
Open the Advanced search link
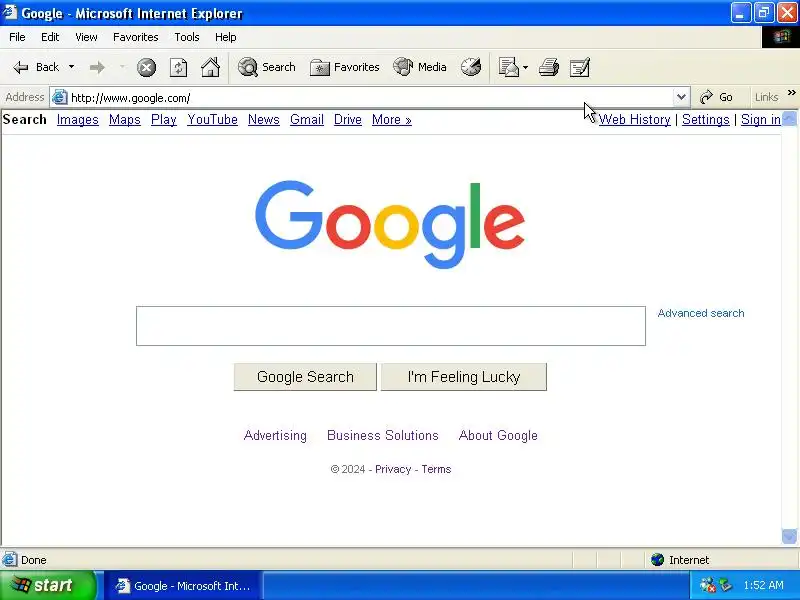(x=701, y=313)
